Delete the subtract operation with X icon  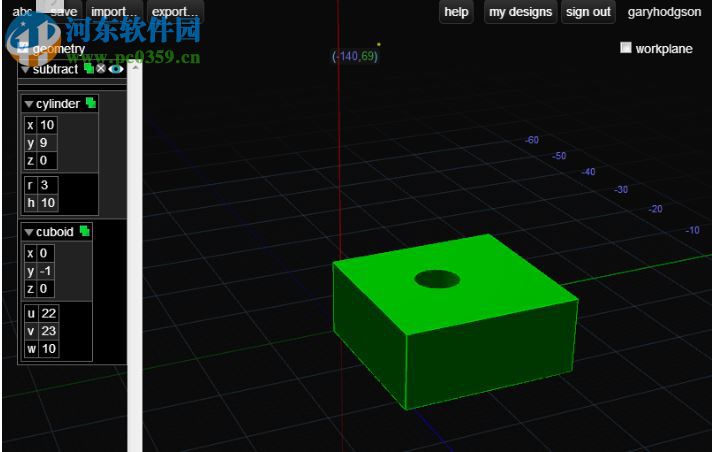(101, 69)
